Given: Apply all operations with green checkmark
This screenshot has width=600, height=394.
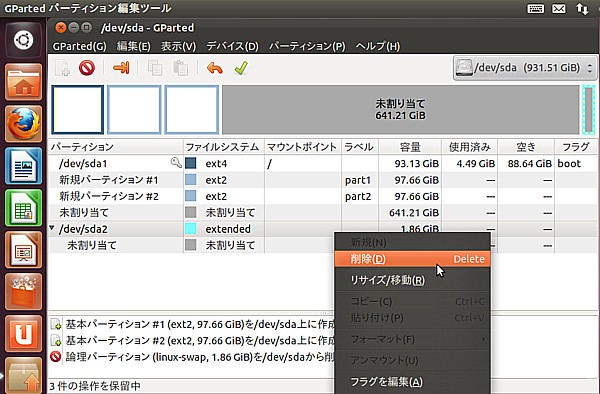Looking at the screenshot, I should [241, 68].
